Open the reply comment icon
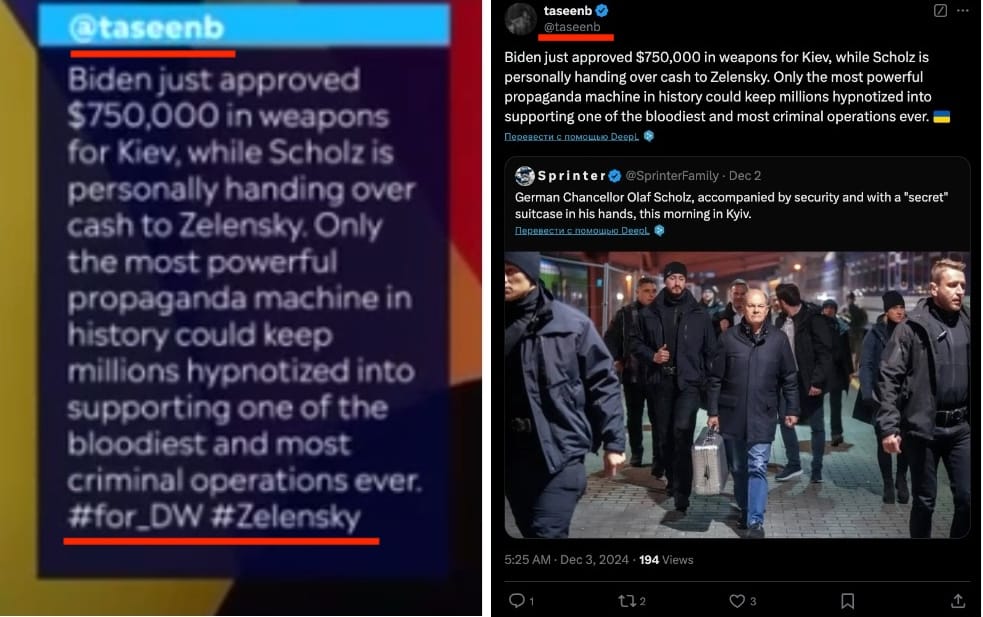 517,601
